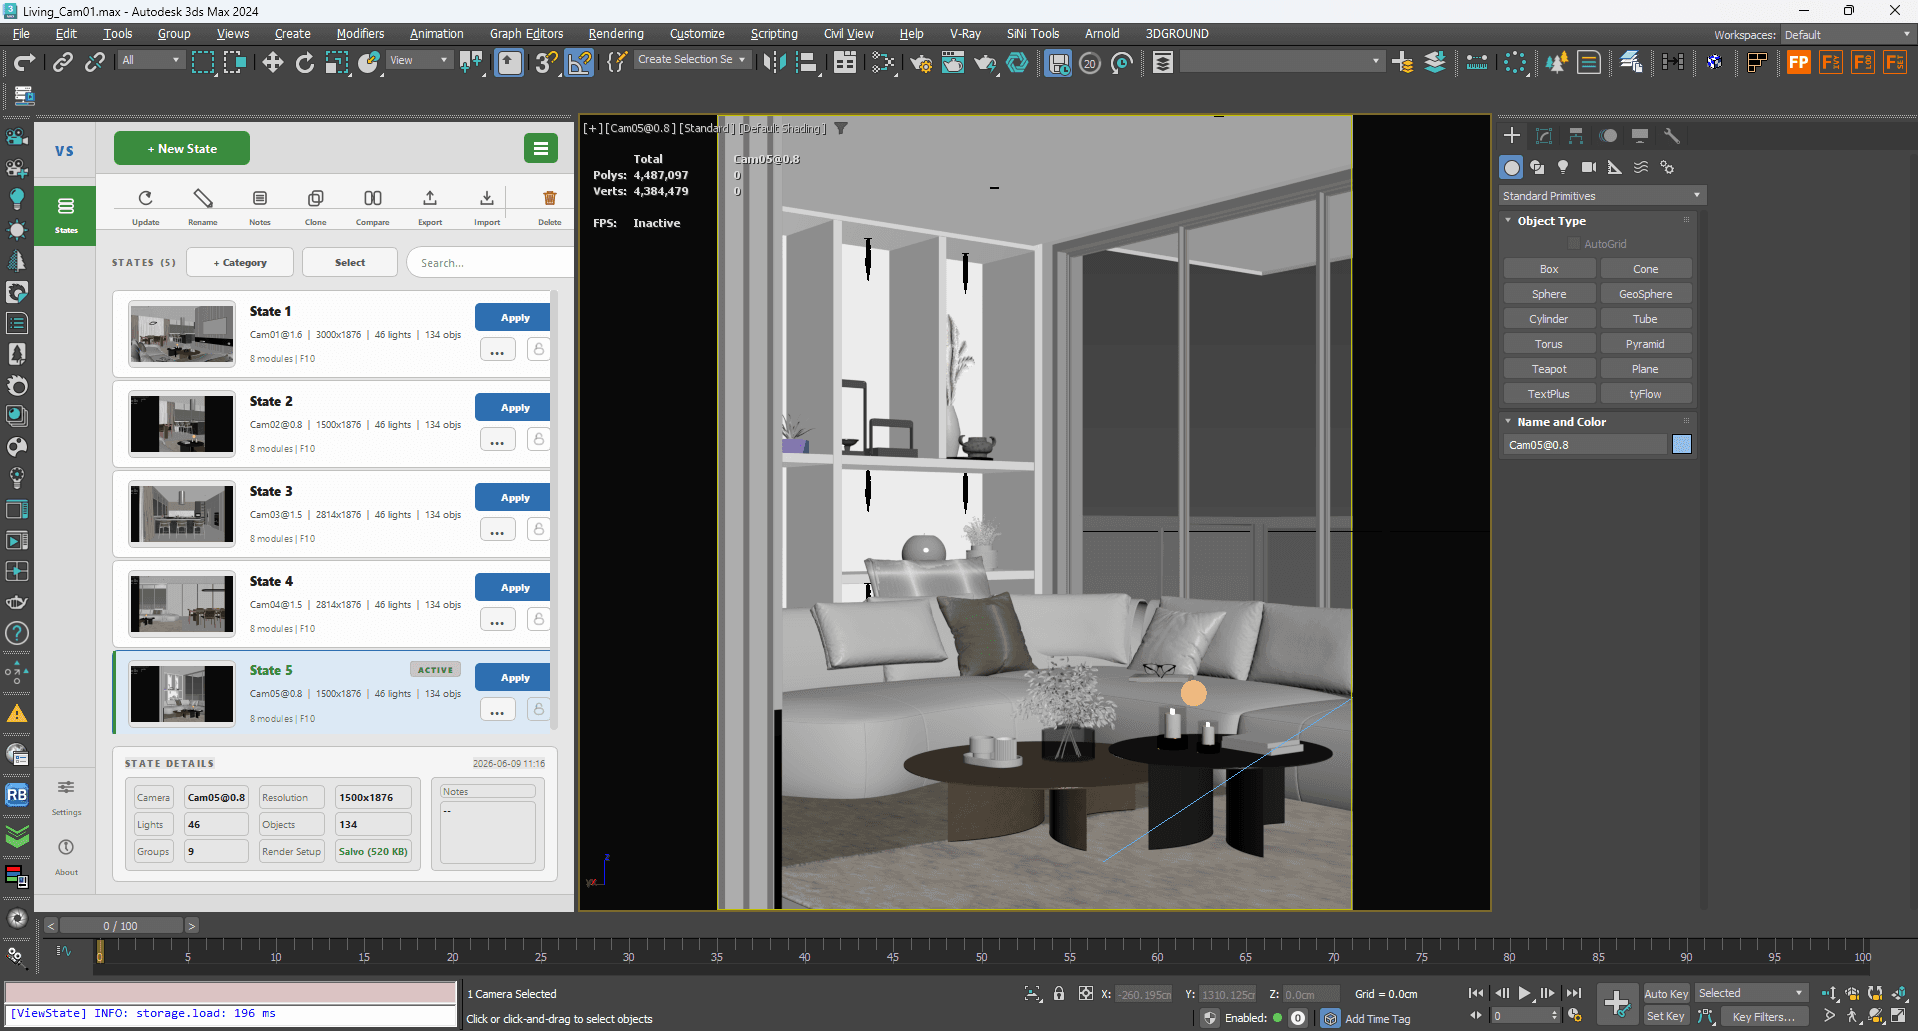Image resolution: width=1918 pixels, height=1031 pixels.
Task: Toggle the lock on State 5
Action: point(538,709)
